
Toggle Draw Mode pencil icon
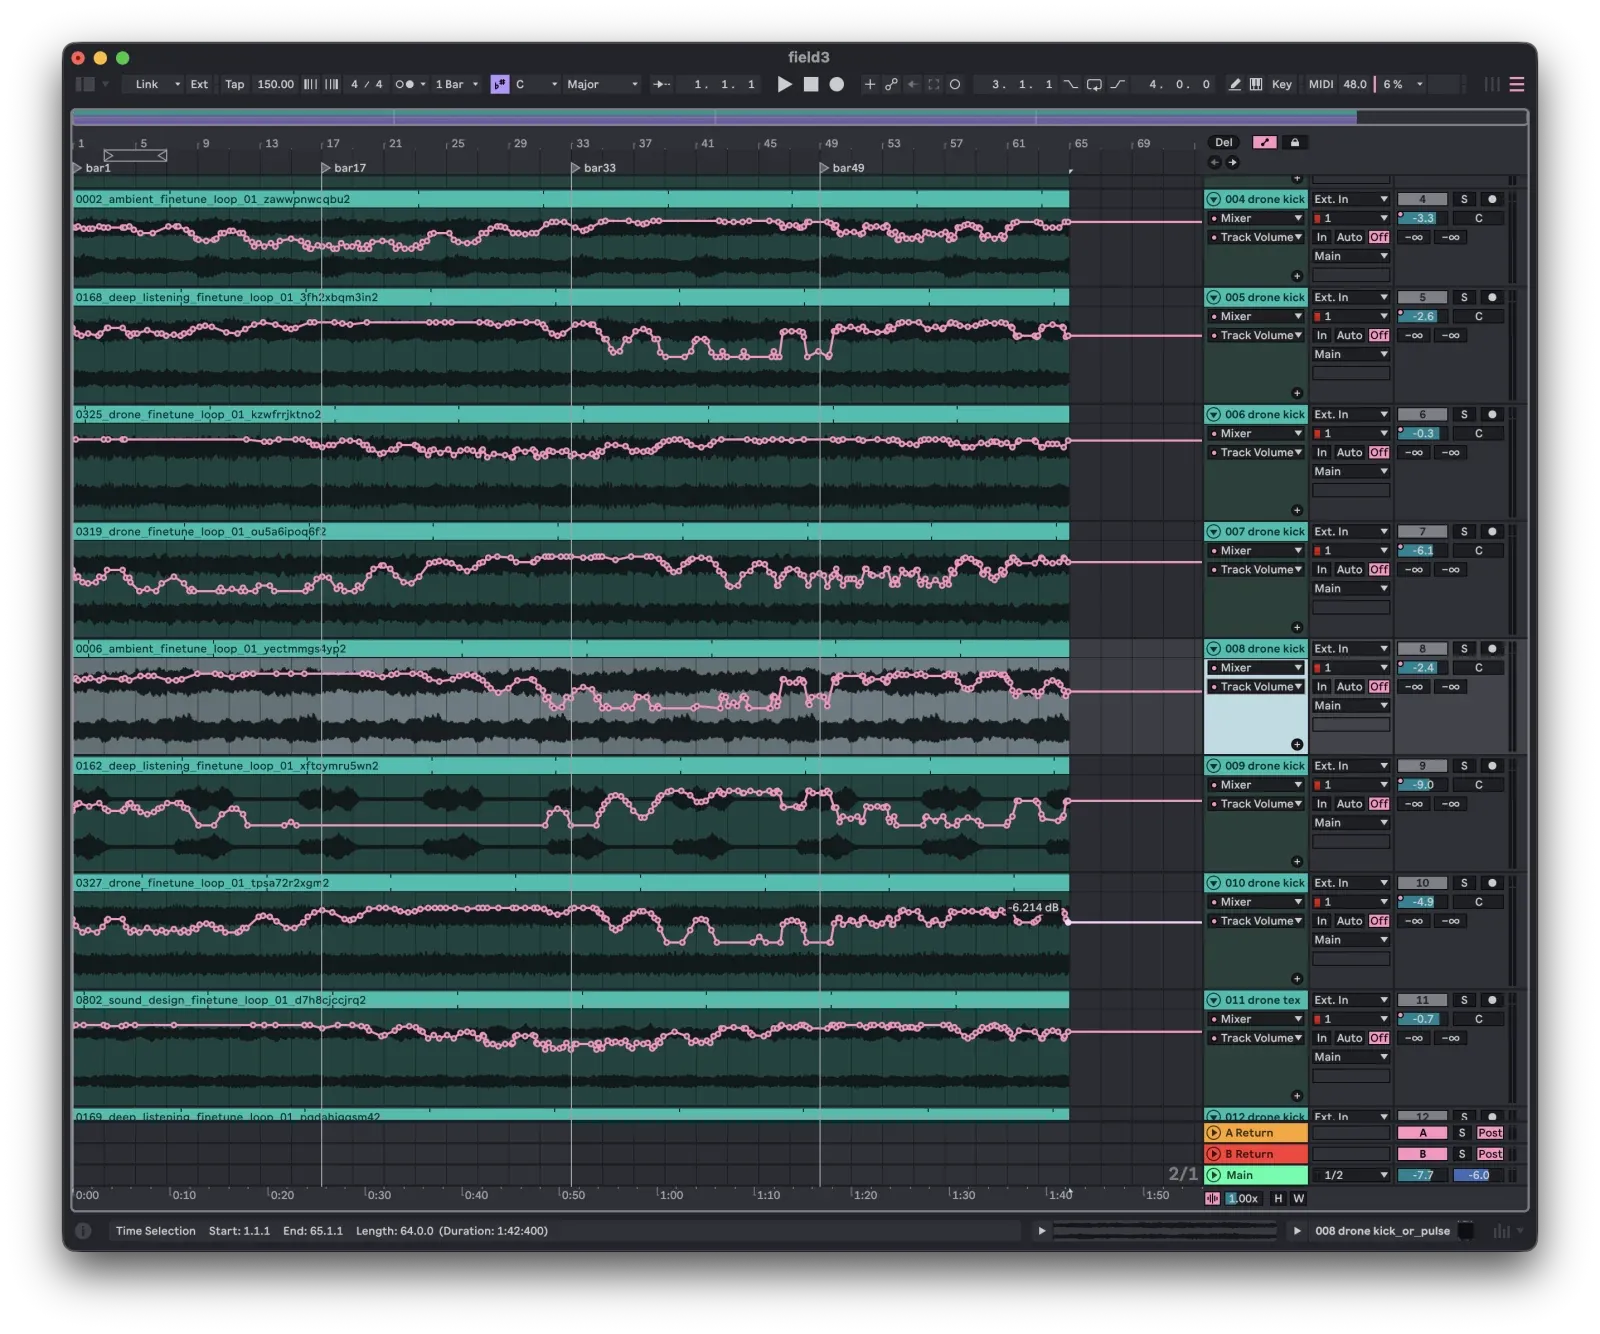[x=1235, y=84]
